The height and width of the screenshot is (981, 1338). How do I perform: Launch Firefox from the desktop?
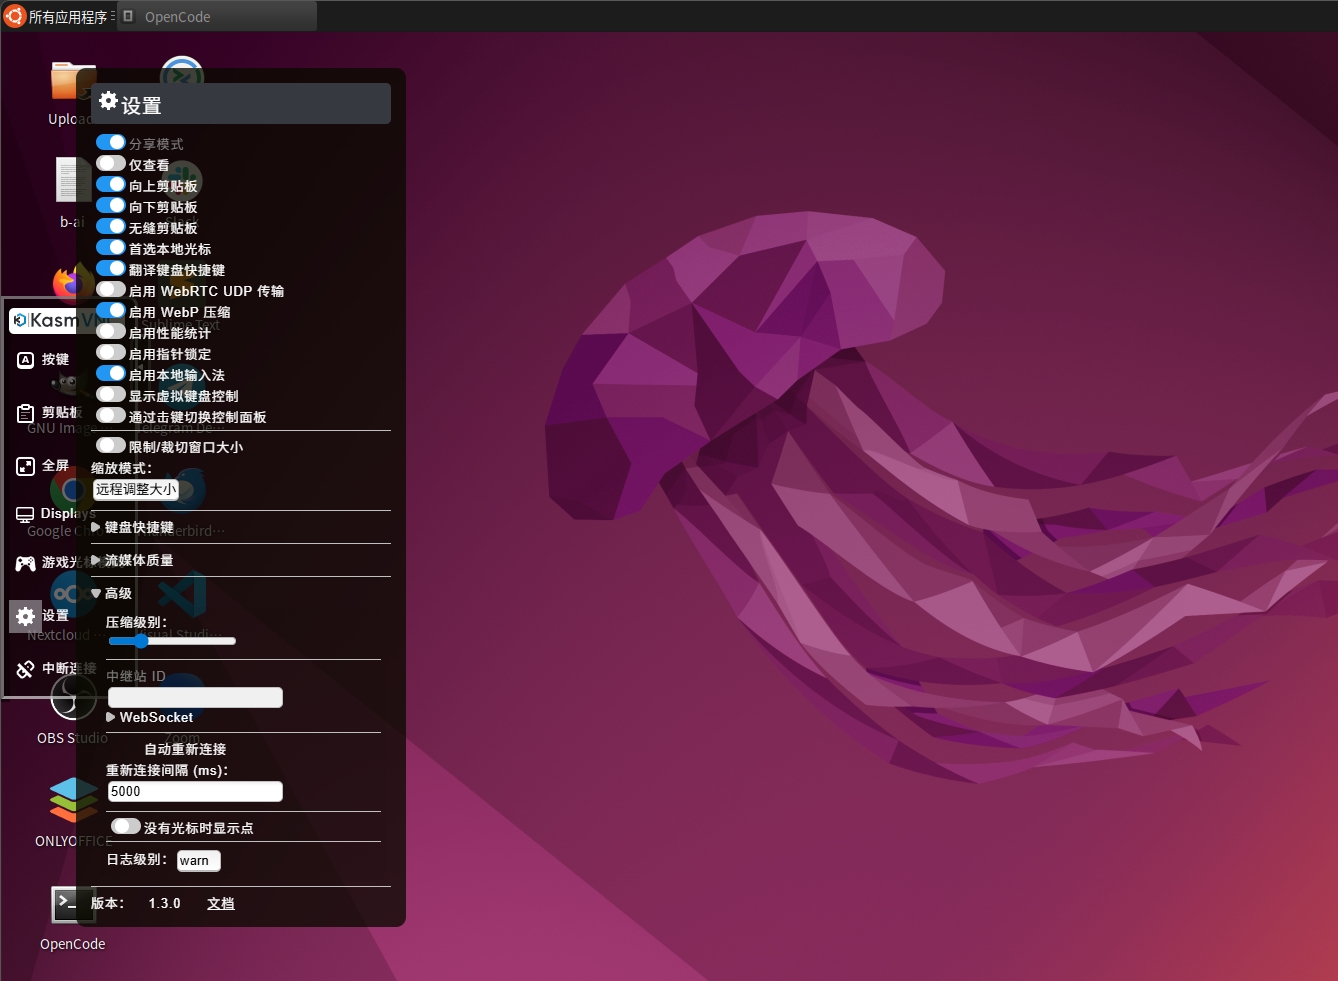pos(72,282)
